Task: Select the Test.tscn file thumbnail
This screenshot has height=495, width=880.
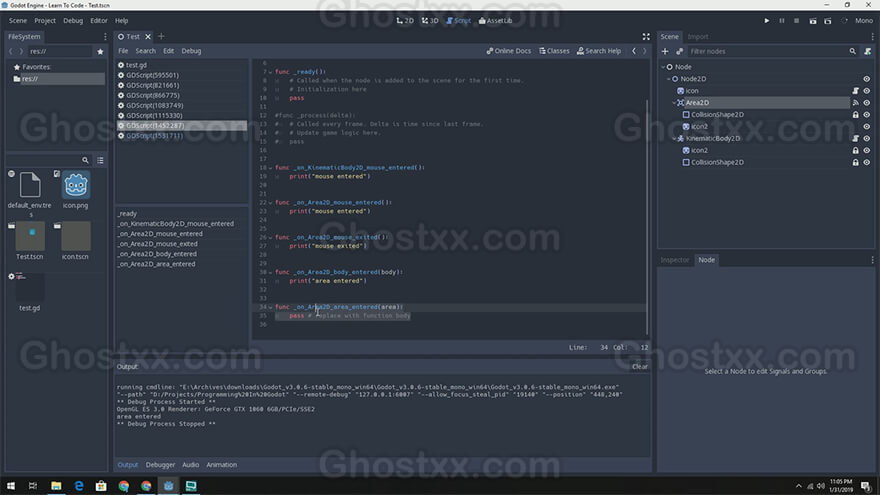Action: coord(30,236)
